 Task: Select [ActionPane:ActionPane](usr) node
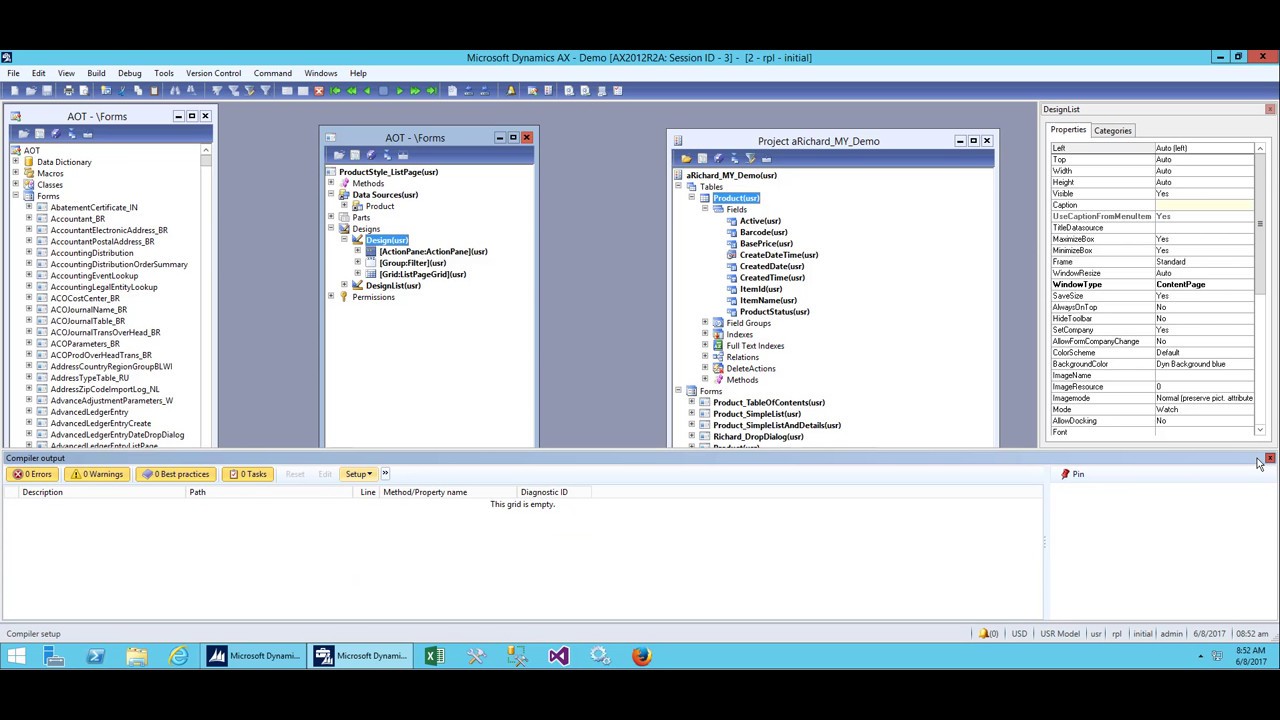click(433, 252)
